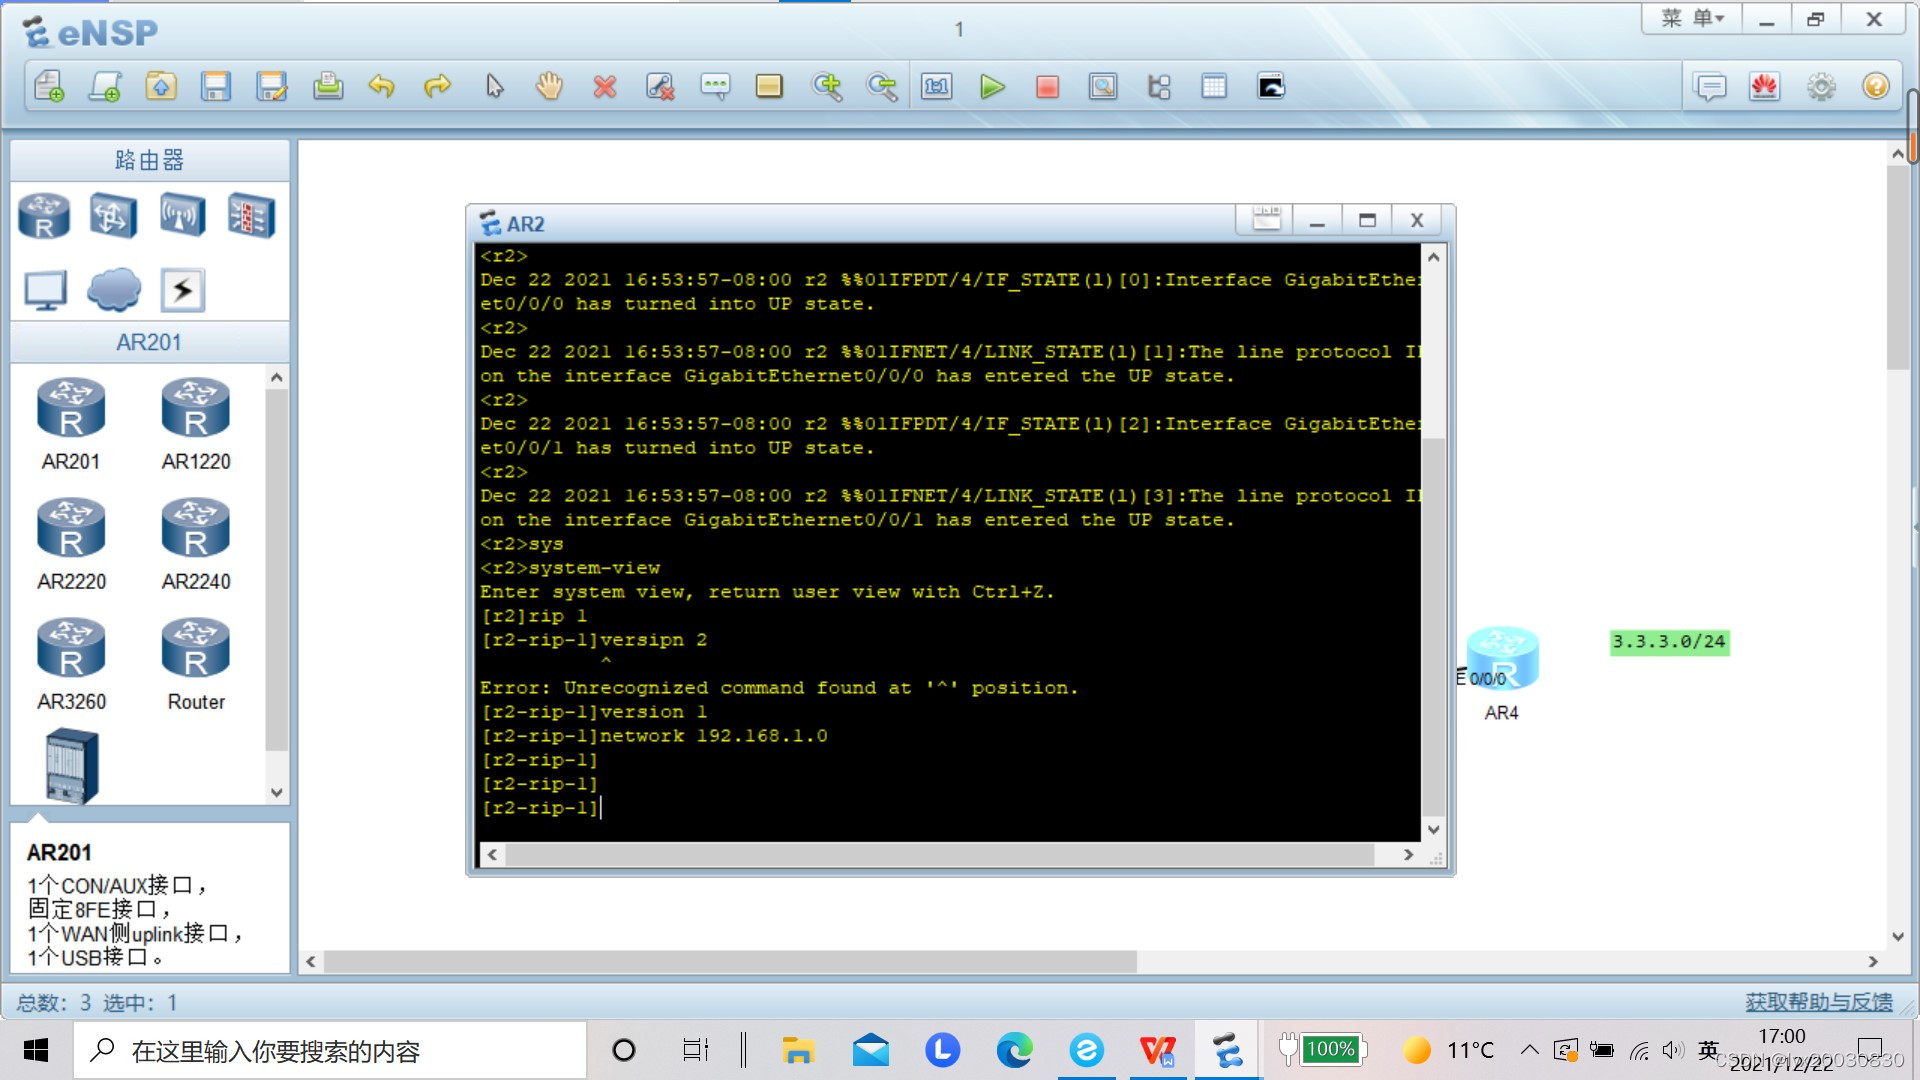This screenshot has height=1080, width=1920.
Task: Click the 获取帮助与反馈 link
Action: [x=1818, y=1002]
